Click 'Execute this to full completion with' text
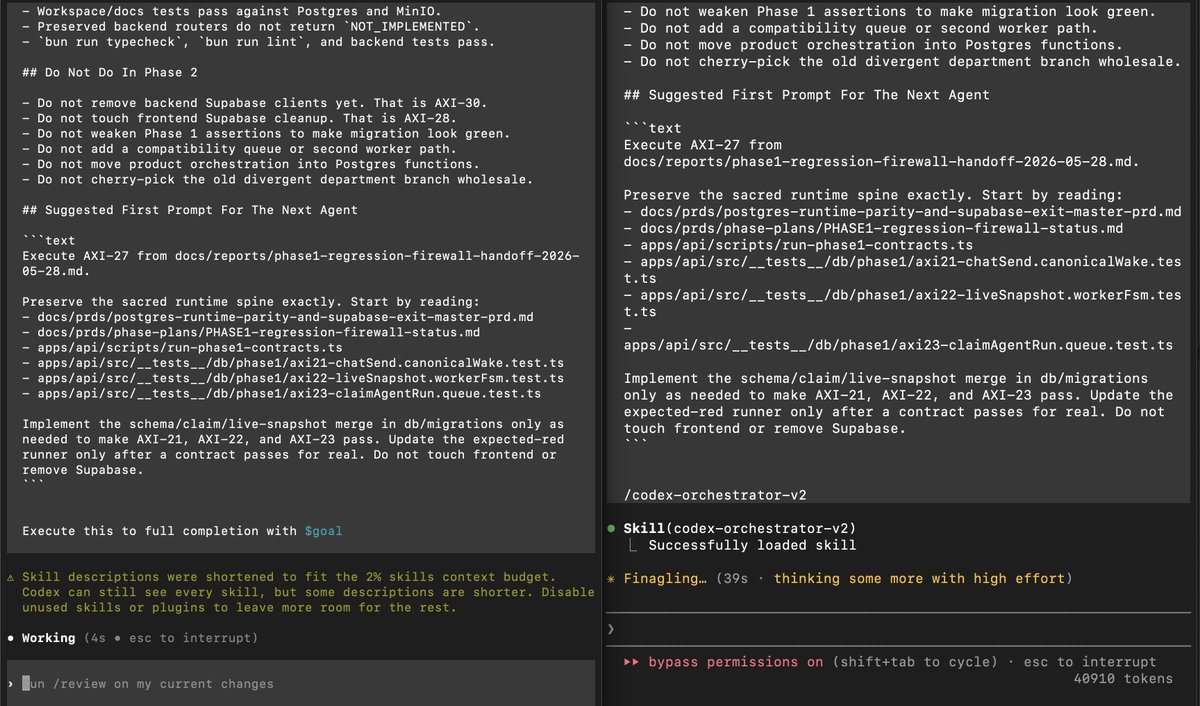This screenshot has width=1200, height=706. [160, 530]
